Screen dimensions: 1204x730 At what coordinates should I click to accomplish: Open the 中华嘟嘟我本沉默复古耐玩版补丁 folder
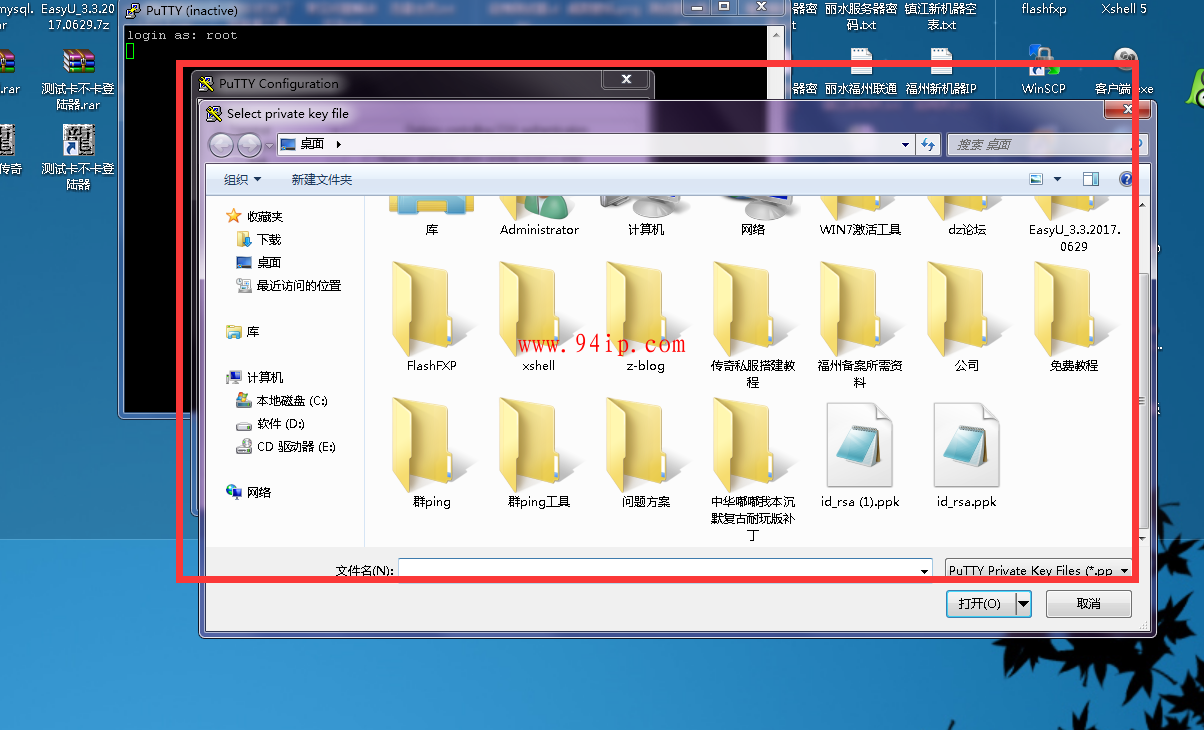click(x=752, y=470)
